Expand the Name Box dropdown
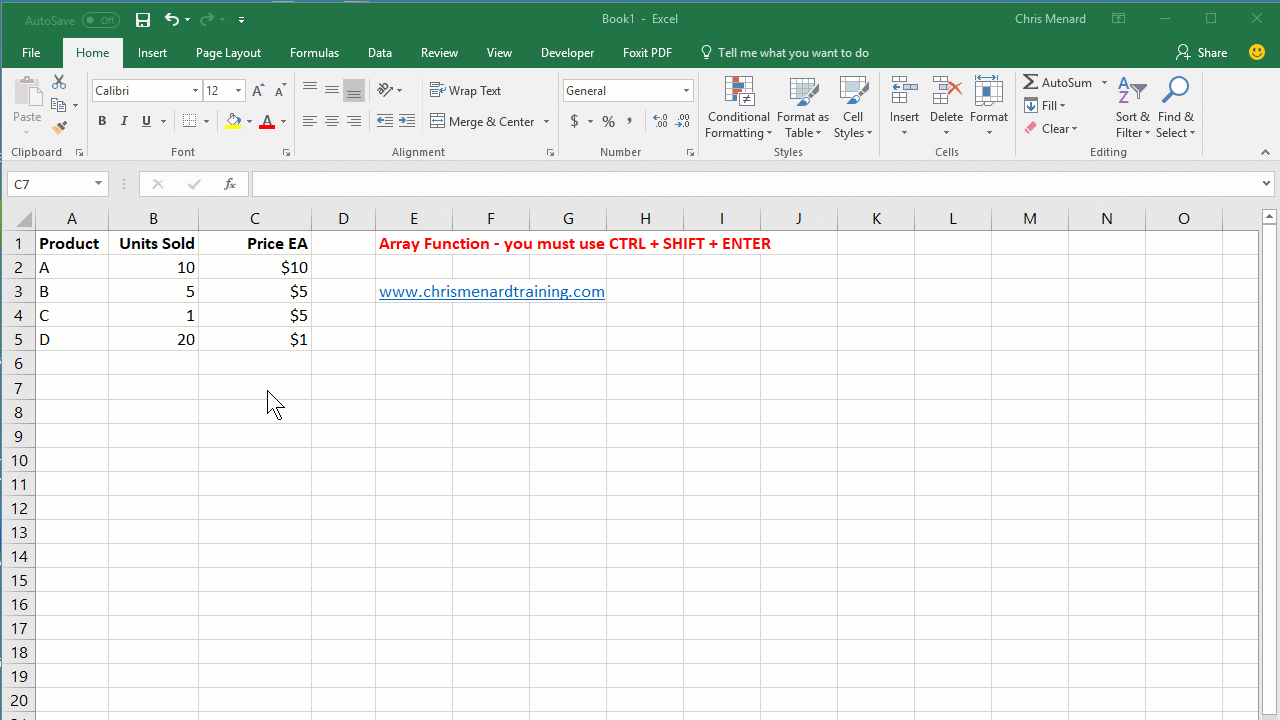 98,184
